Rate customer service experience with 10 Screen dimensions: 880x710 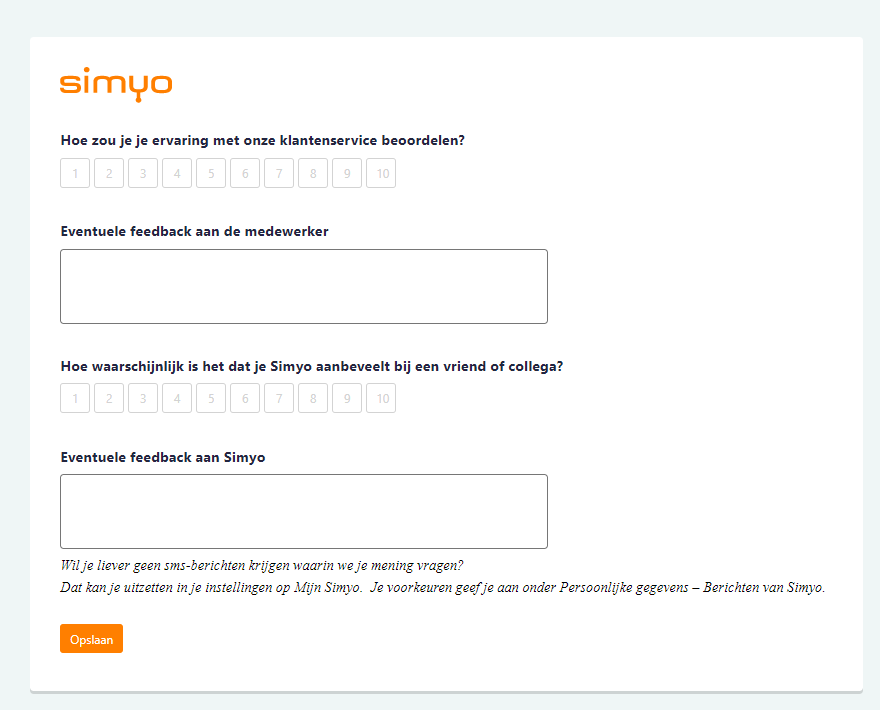[x=381, y=173]
